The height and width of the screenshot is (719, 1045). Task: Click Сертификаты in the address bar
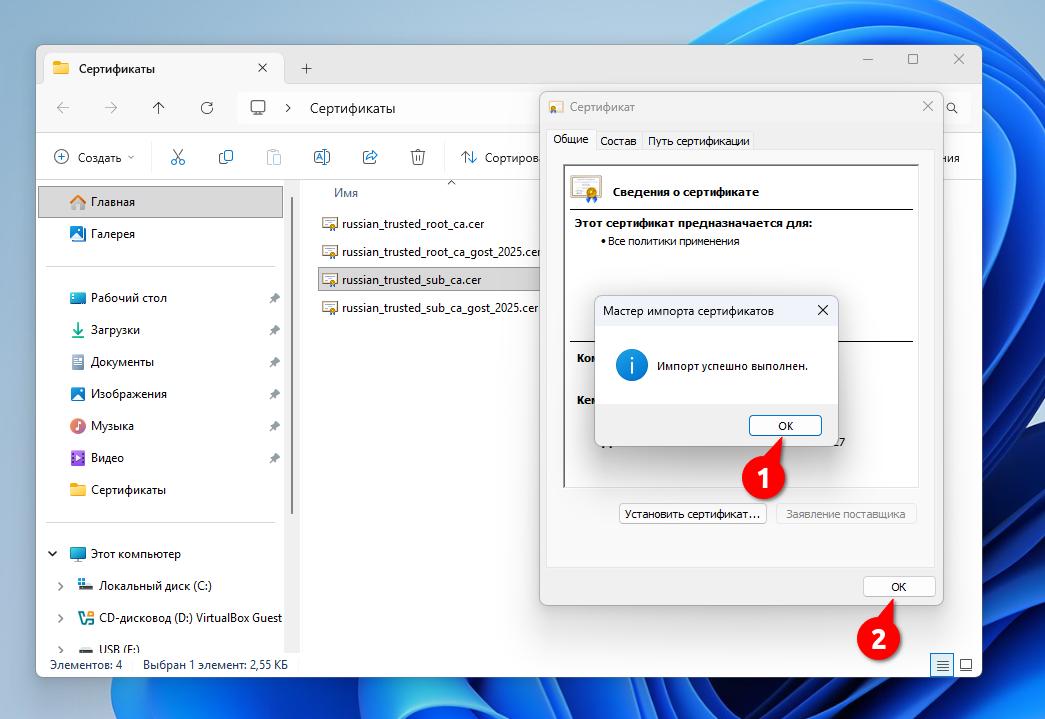[x=353, y=108]
